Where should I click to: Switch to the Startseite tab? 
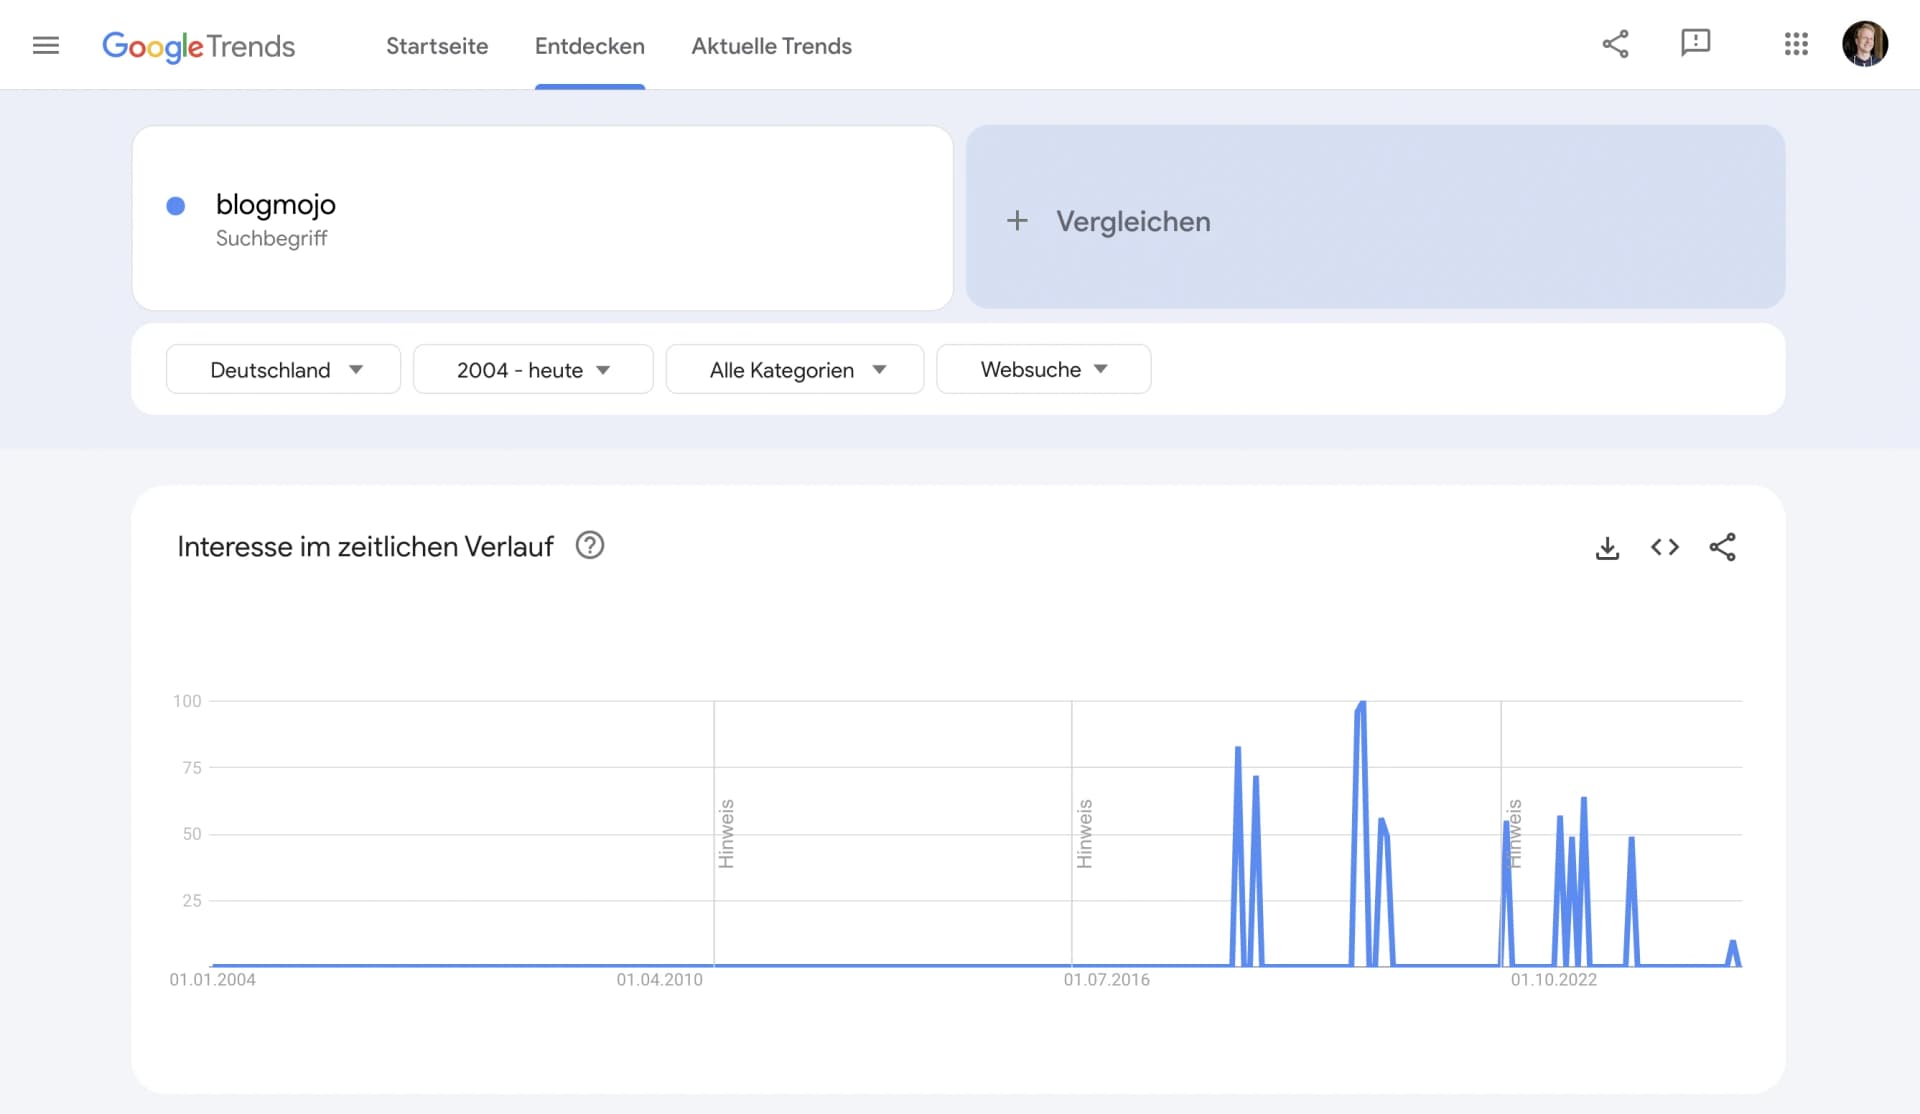tap(437, 46)
